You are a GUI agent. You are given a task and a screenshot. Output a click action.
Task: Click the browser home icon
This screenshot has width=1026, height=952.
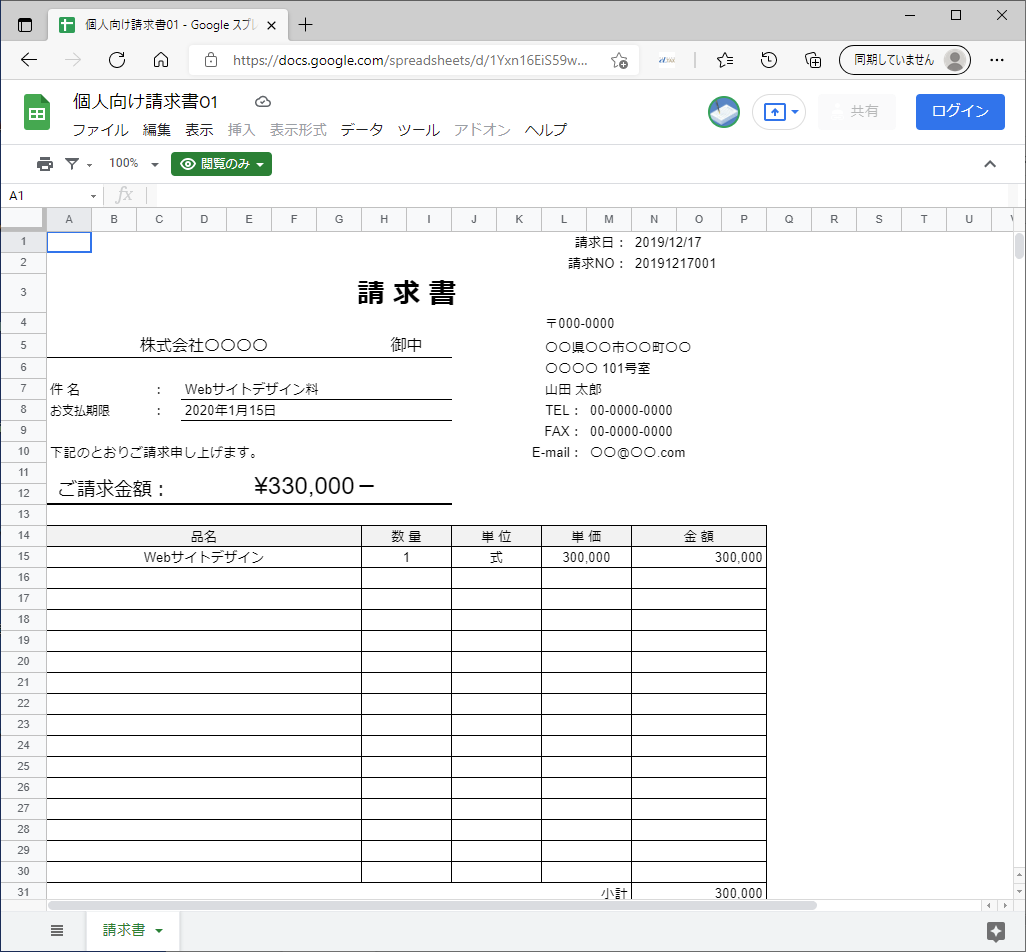(x=160, y=60)
